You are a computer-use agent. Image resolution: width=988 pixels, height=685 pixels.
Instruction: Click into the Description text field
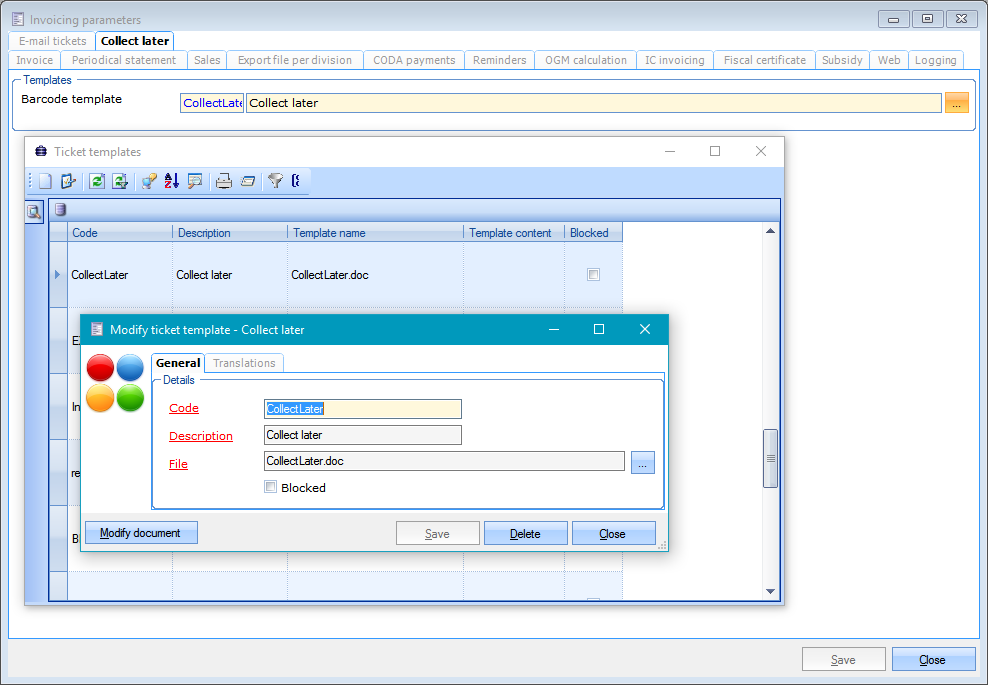pos(362,435)
